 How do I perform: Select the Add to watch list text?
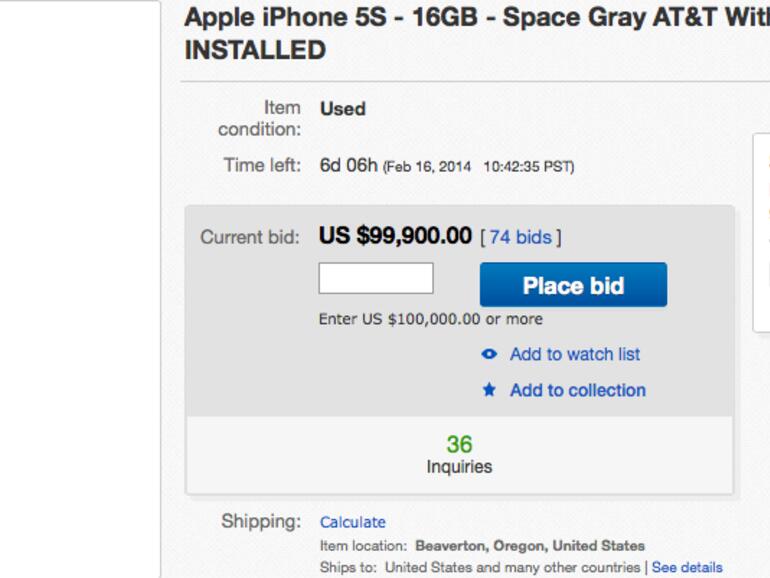575,354
